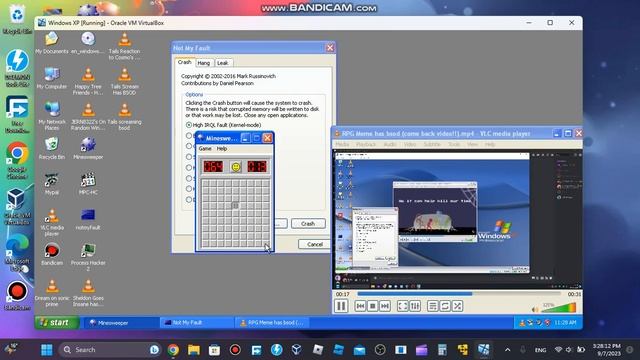Switch to RPG Meme video taskbar button

273,323
